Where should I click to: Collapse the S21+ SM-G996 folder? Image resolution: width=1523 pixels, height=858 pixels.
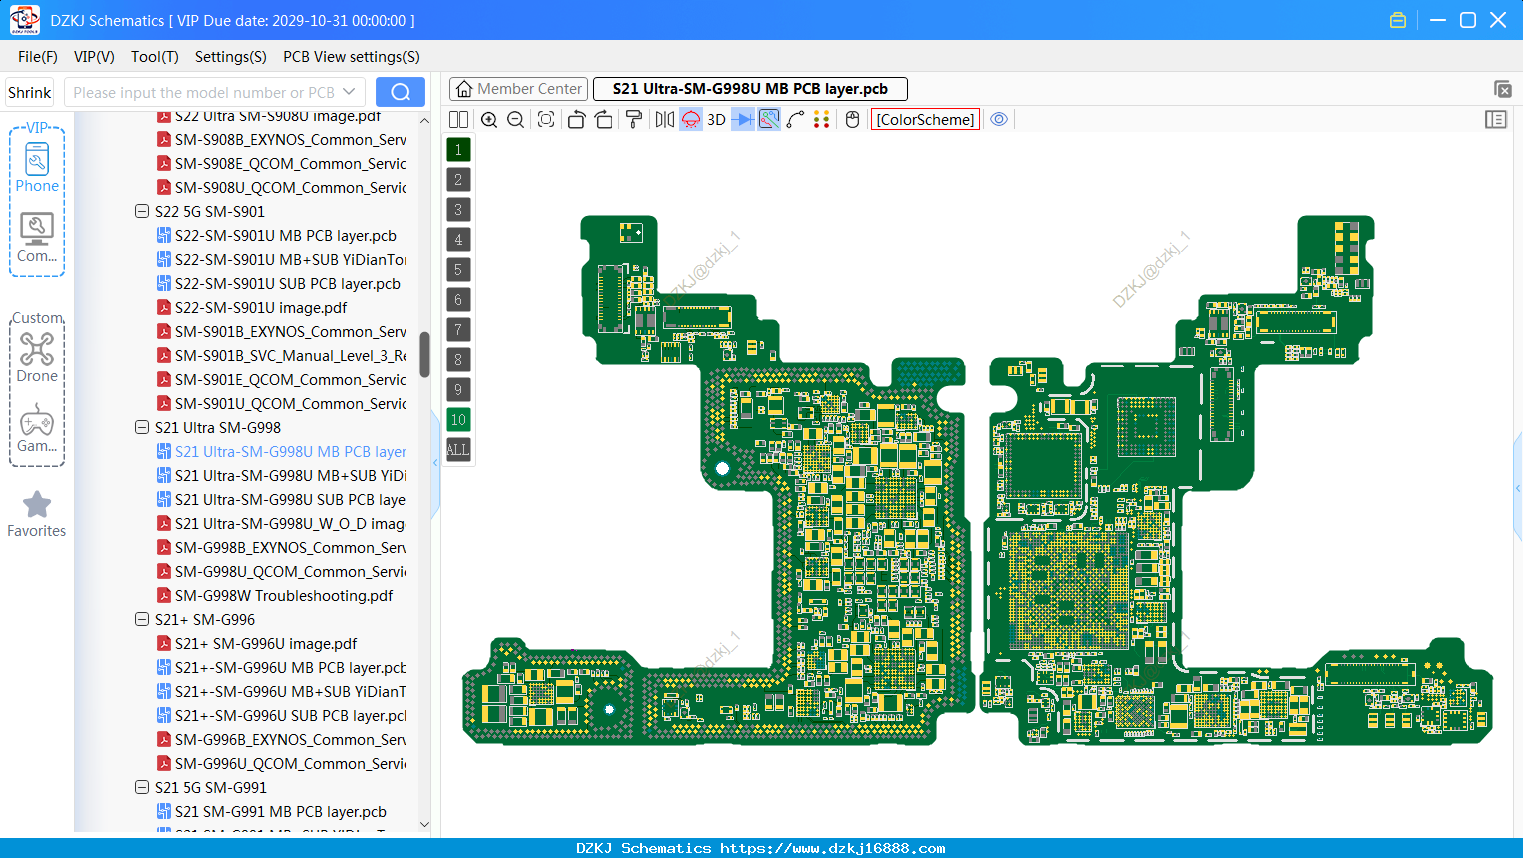click(142, 620)
